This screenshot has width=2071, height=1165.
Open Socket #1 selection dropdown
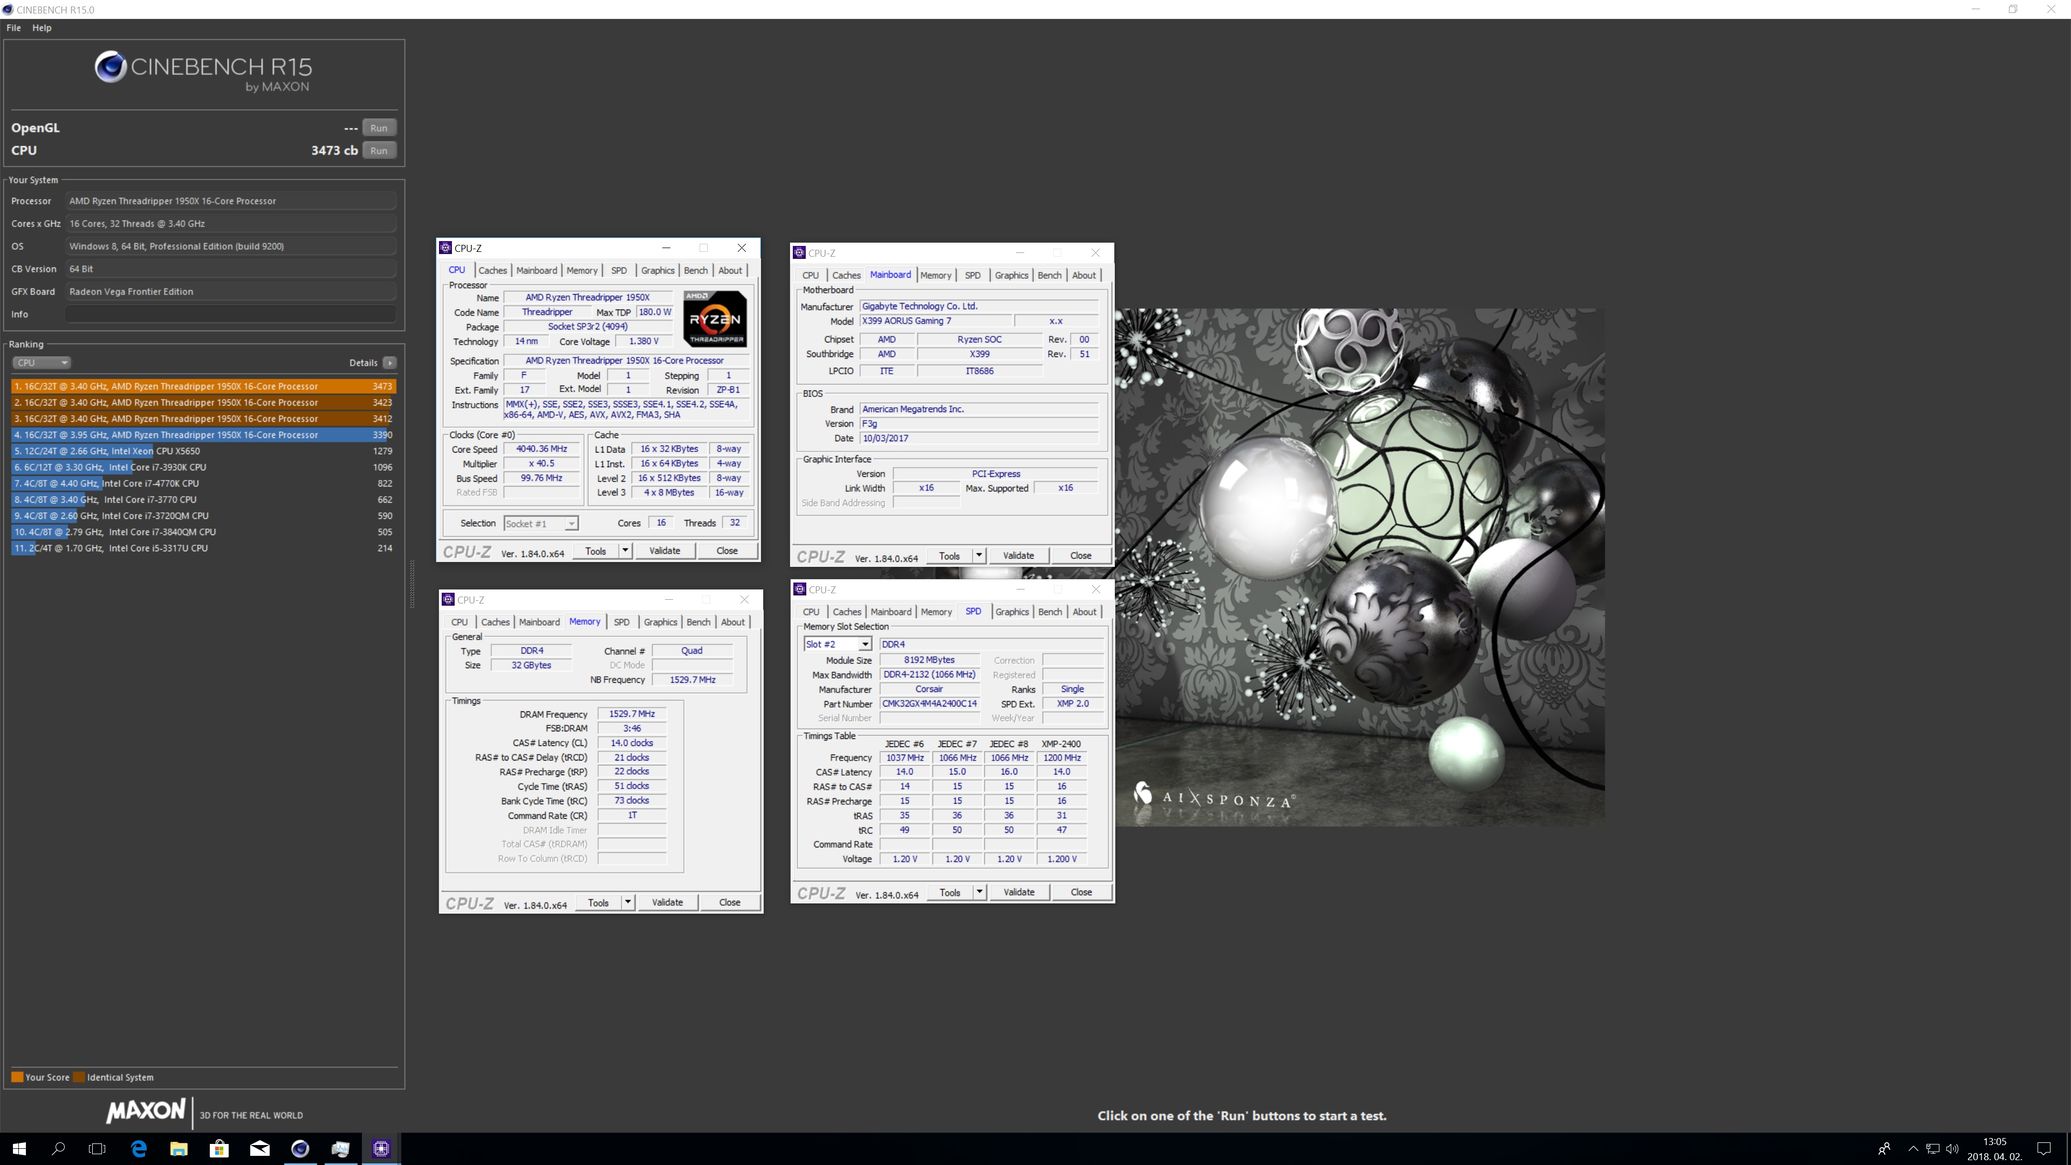click(540, 524)
